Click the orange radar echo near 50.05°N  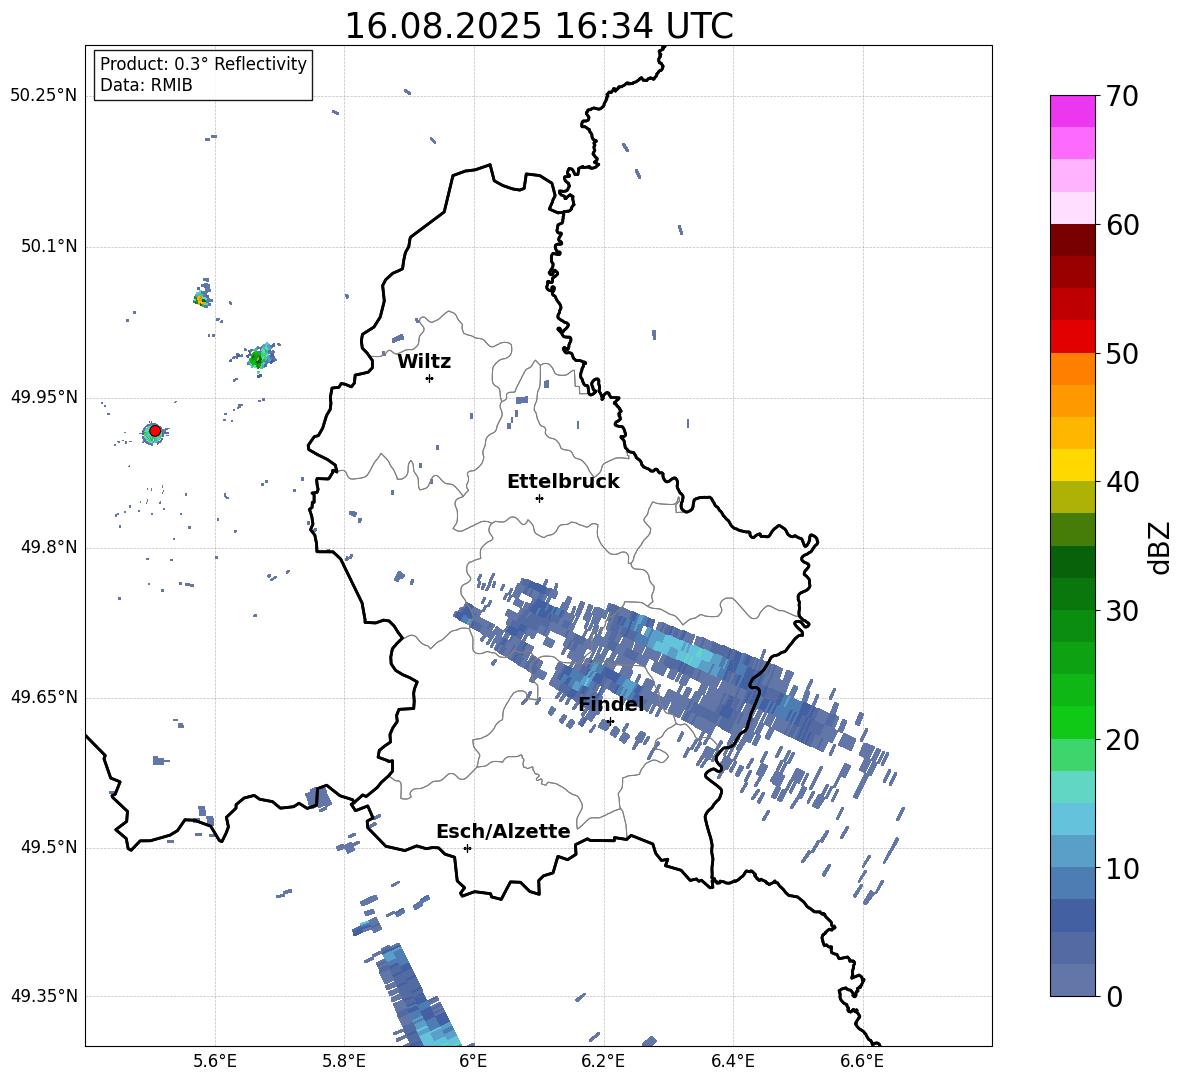pos(201,300)
